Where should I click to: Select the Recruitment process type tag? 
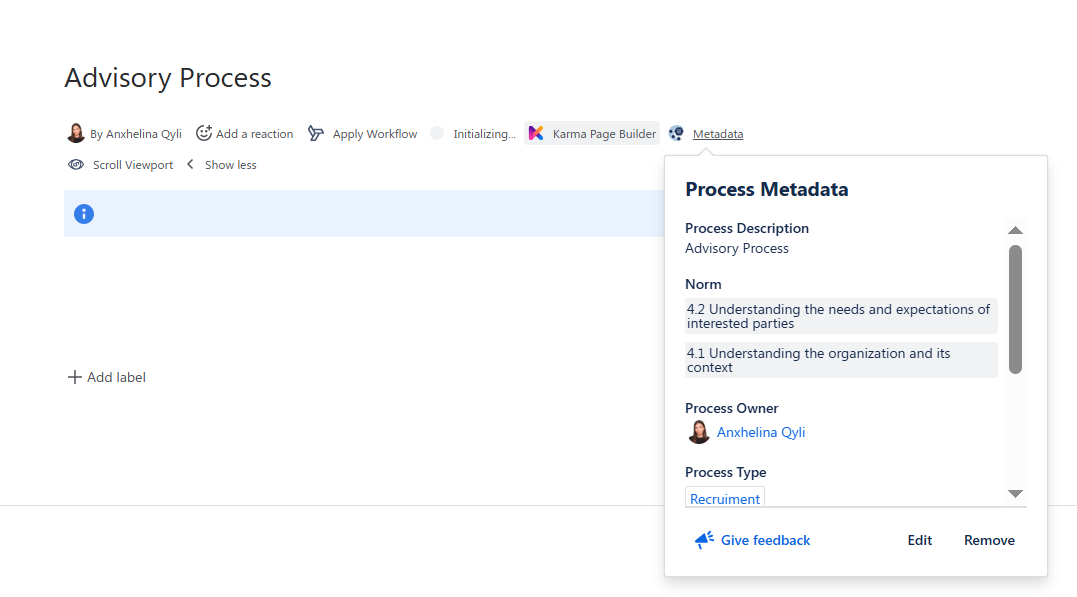tap(725, 498)
